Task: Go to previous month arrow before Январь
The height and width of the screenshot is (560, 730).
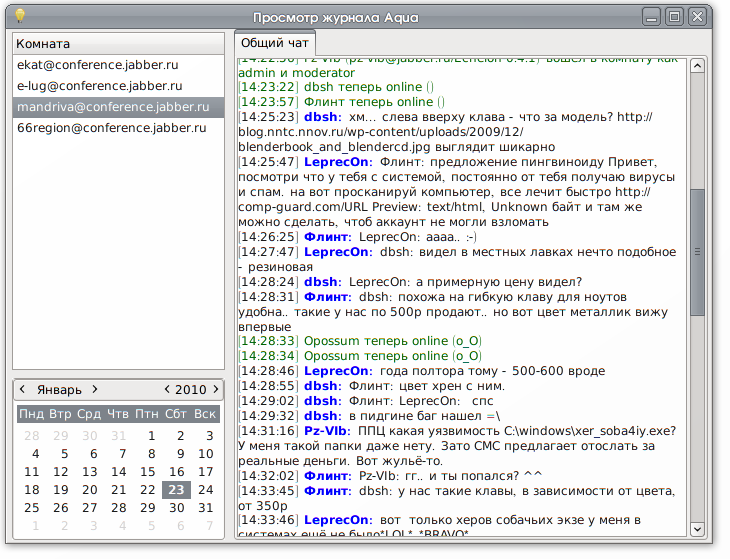Action: point(22,389)
